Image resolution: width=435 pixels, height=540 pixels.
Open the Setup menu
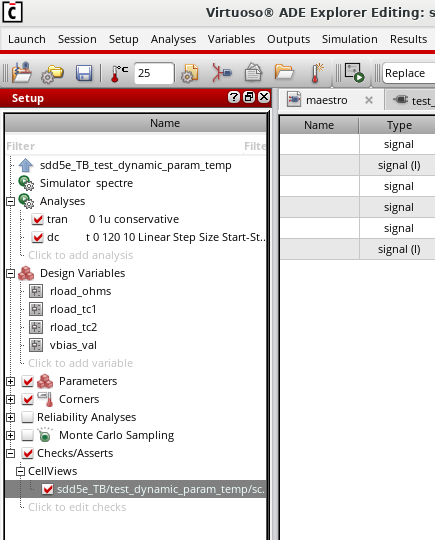pyautogui.click(x=124, y=39)
